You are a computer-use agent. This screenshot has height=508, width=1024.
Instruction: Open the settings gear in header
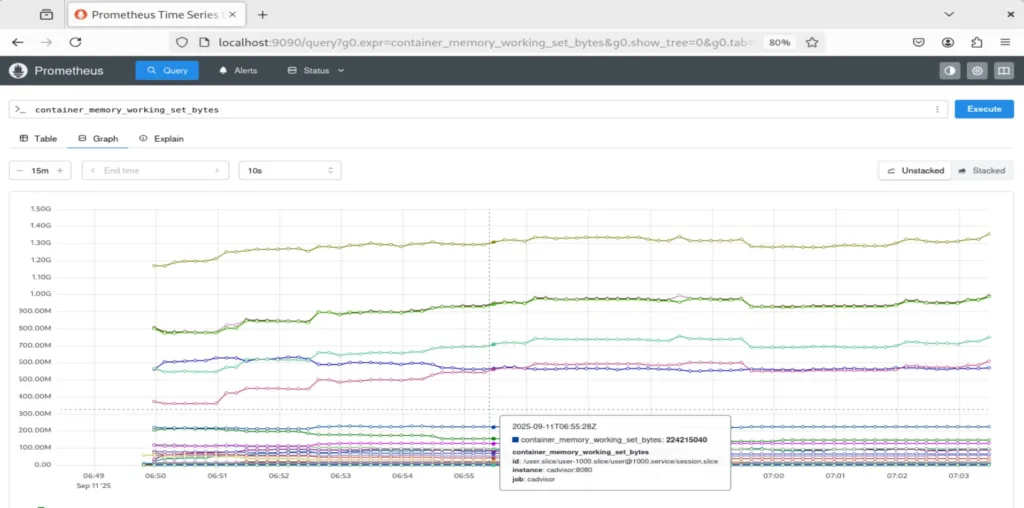click(977, 71)
